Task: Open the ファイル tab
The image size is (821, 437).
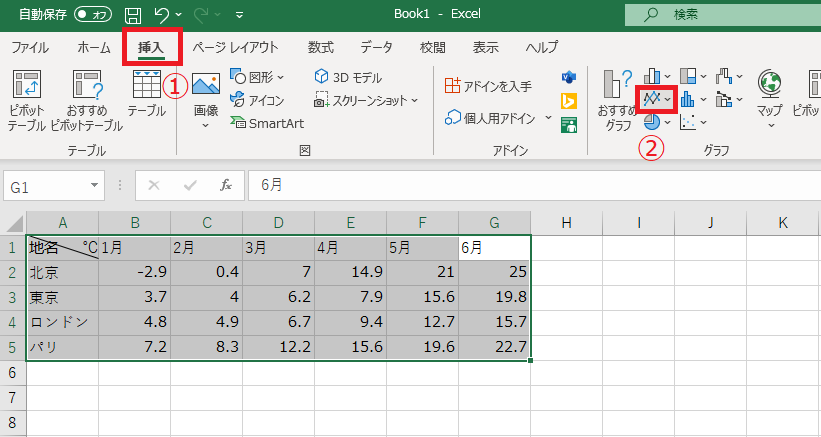Action: pos(30,47)
